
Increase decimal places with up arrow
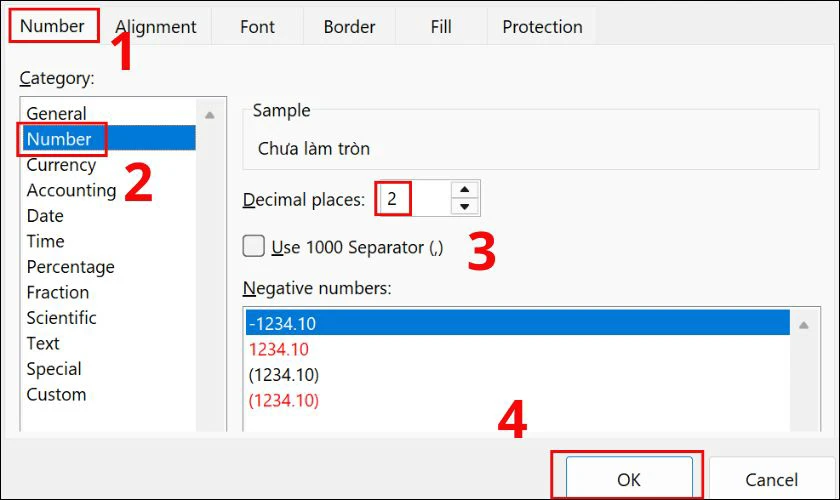[464, 190]
